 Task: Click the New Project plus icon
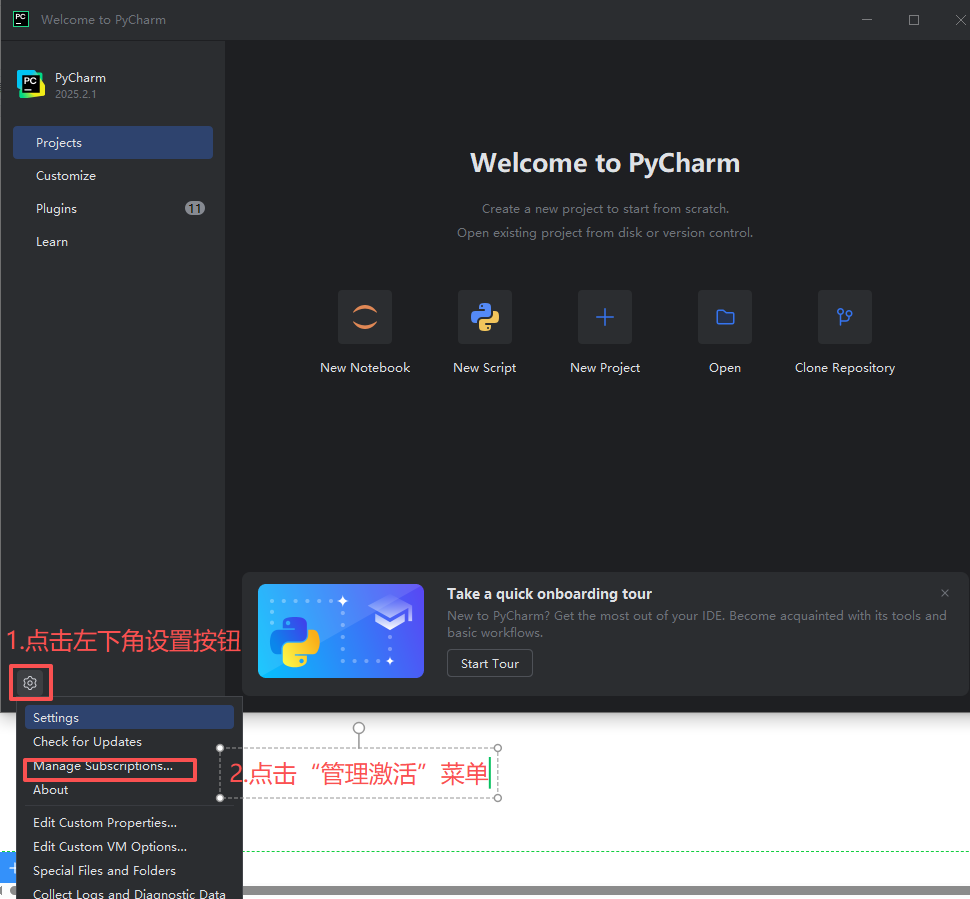[x=605, y=317]
